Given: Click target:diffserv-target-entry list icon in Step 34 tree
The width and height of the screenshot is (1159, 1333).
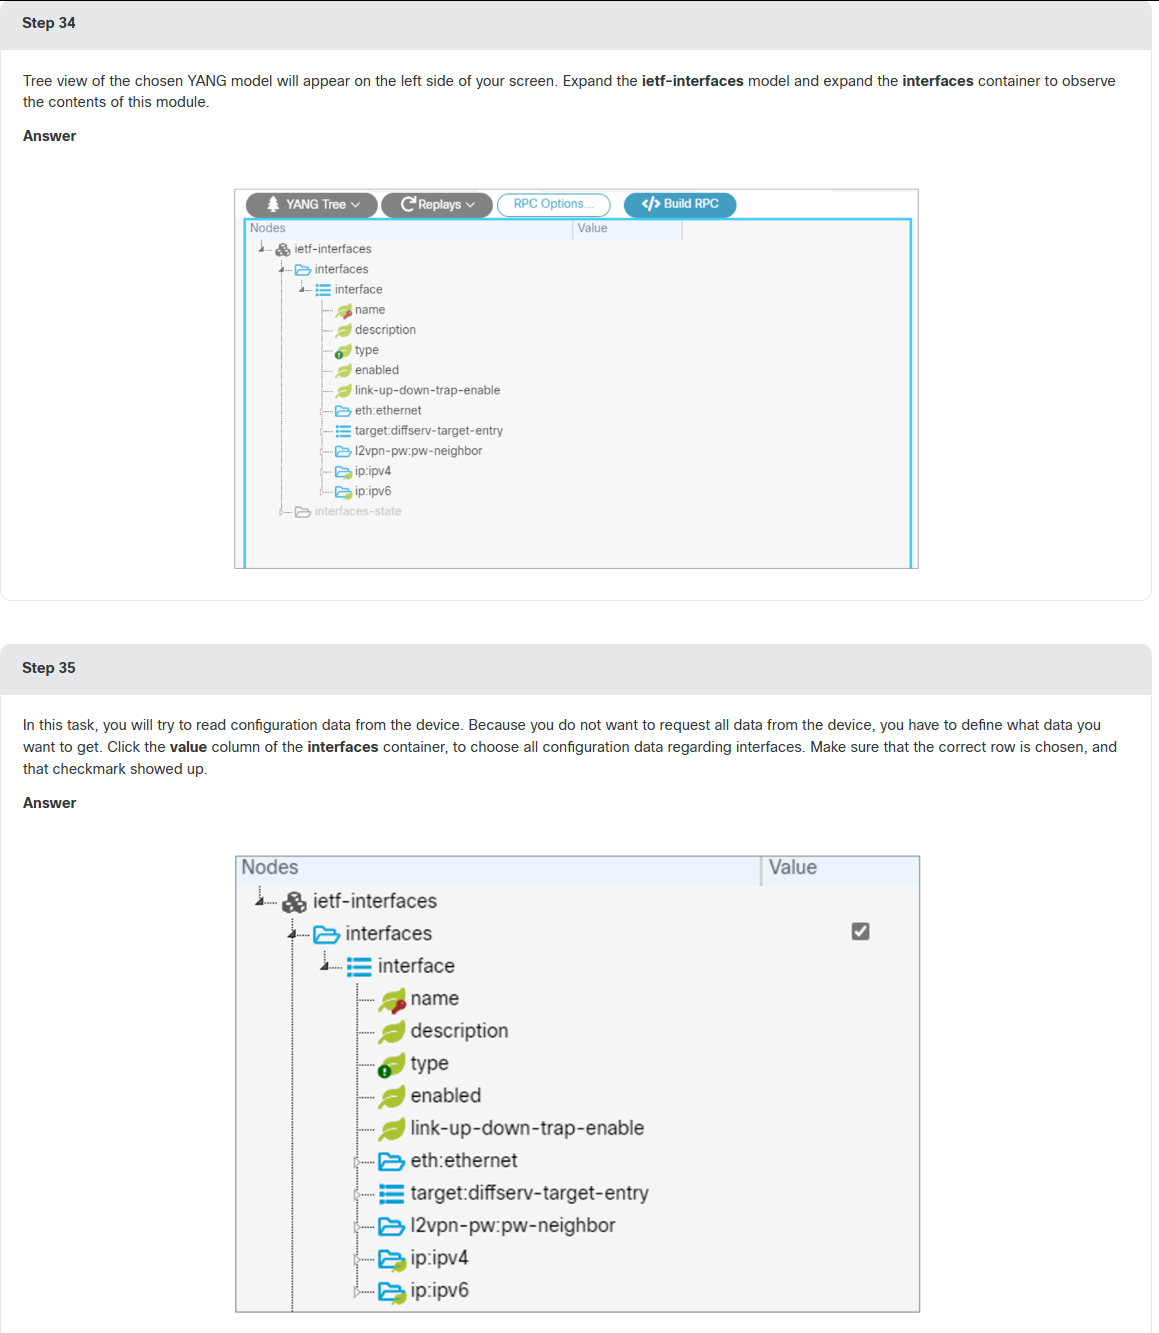Looking at the screenshot, I should tap(343, 431).
